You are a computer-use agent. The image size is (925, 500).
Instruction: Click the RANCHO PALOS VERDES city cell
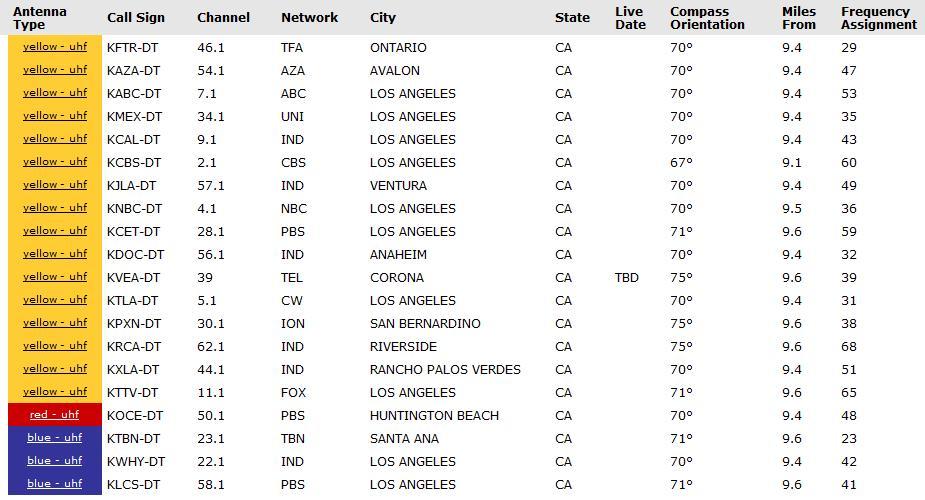click(445, 370)
